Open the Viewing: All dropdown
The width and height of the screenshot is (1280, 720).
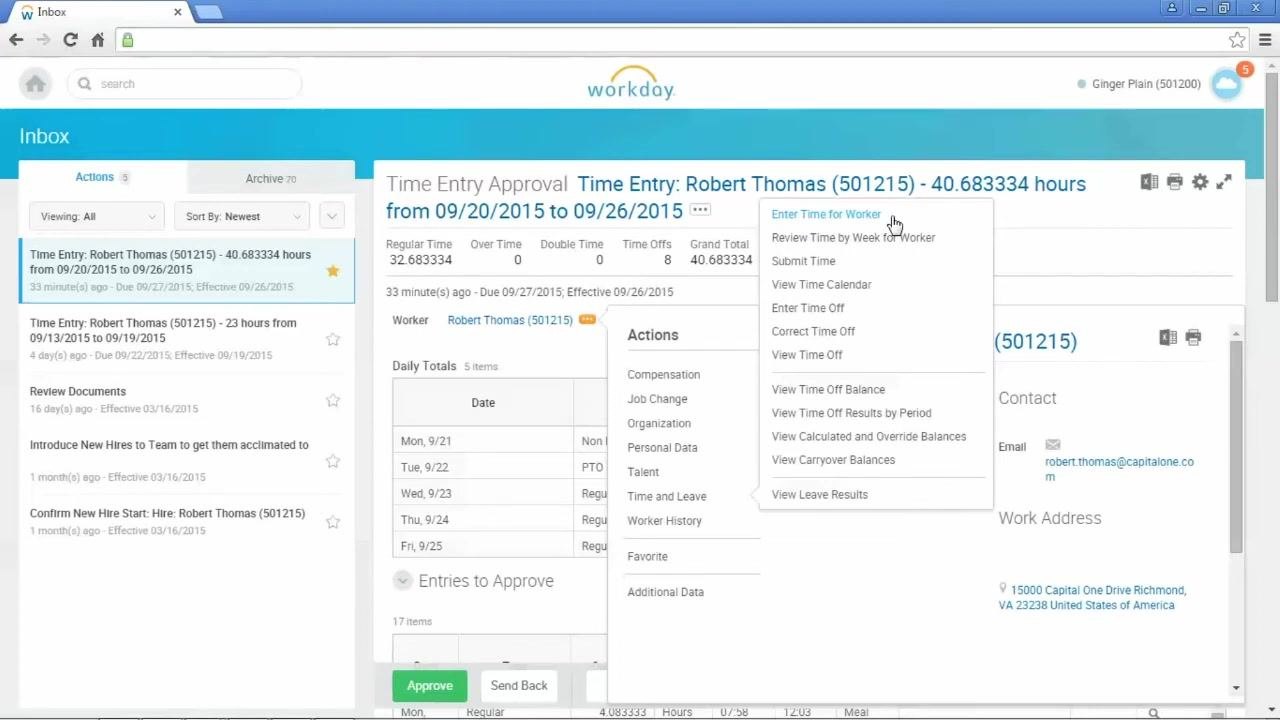pos(97,216)
